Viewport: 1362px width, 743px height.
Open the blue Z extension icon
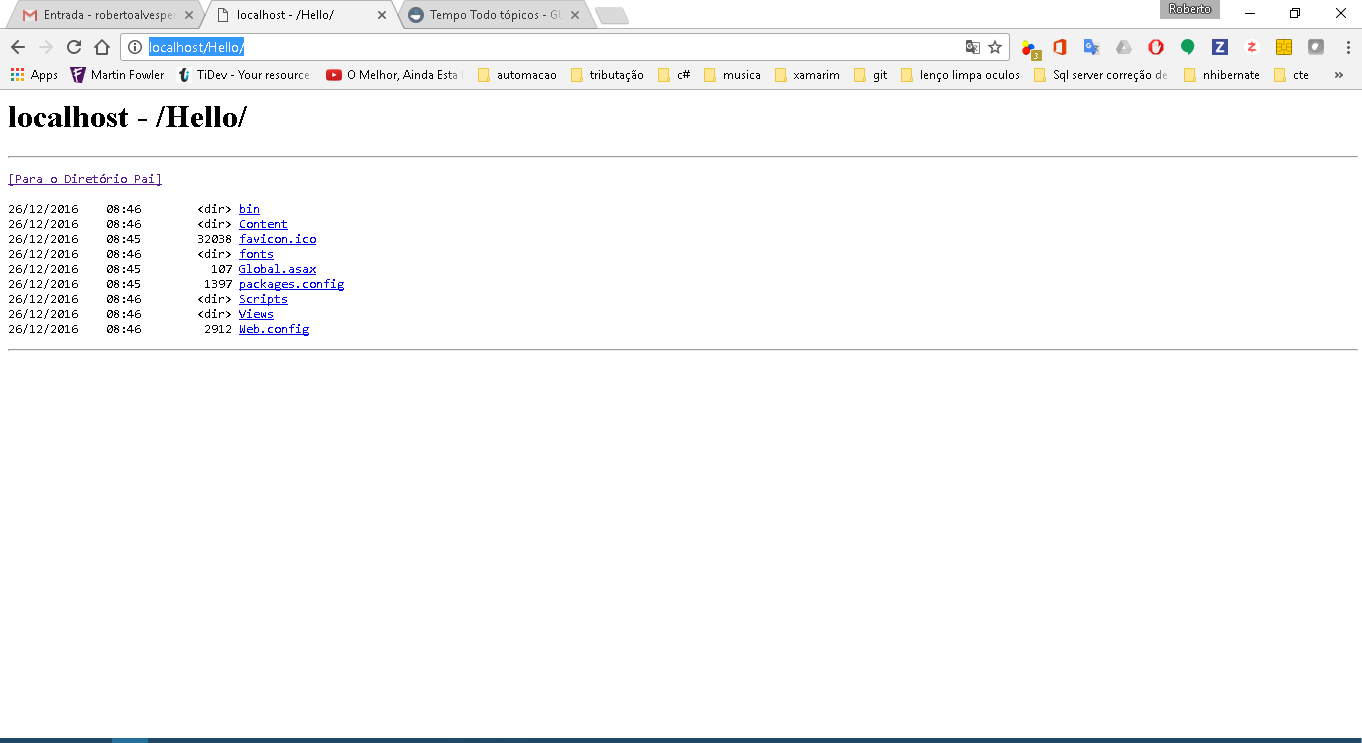1220,47
